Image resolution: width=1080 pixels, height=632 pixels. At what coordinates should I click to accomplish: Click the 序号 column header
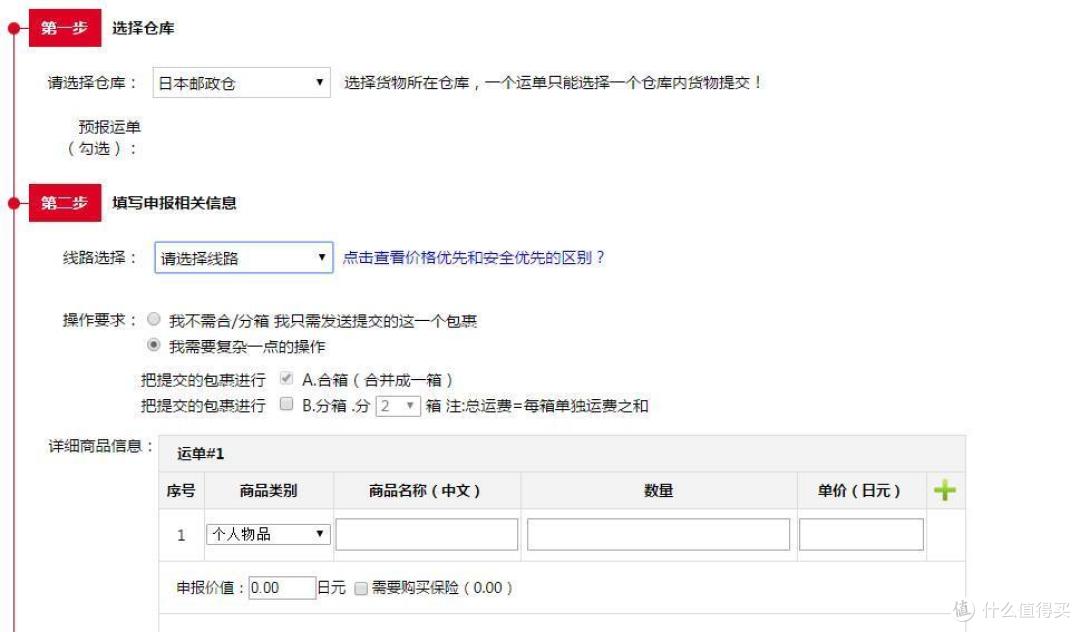click(x=181, y=491)
